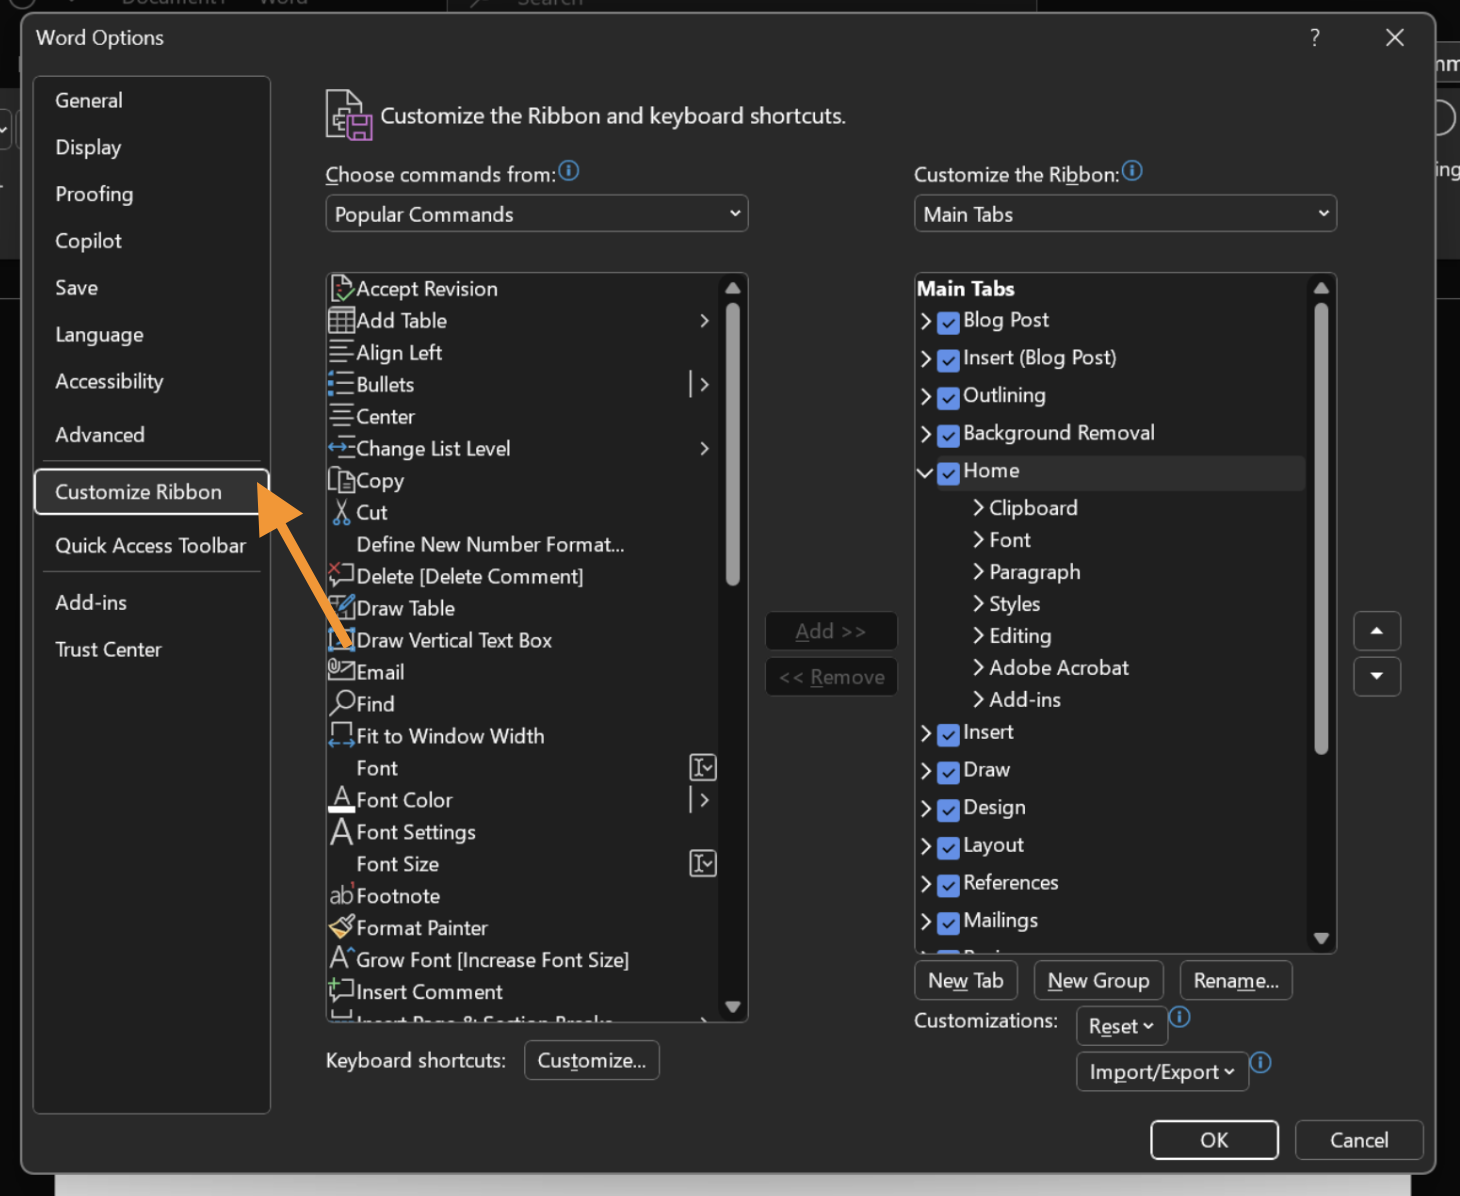Click the Email command icon
Screen dimensions: 1460x1196
(341, 670)
